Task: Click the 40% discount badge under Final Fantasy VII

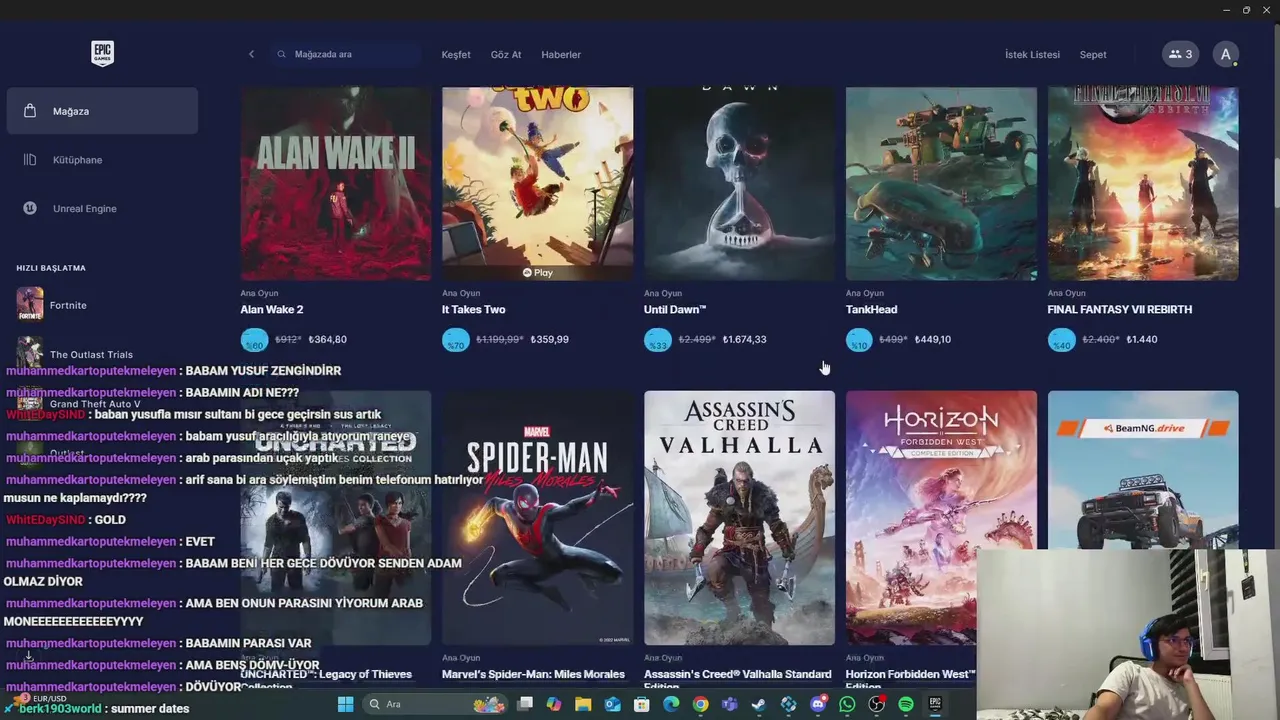Action: (1062, 340)
